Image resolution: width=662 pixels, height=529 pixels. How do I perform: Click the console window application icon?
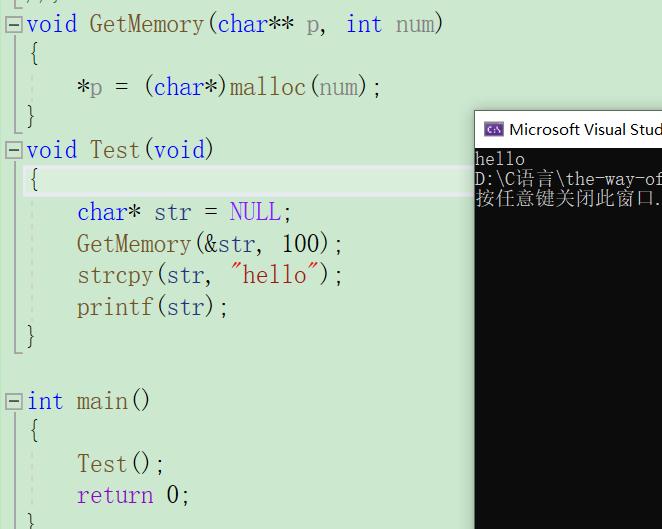(494, 129)
